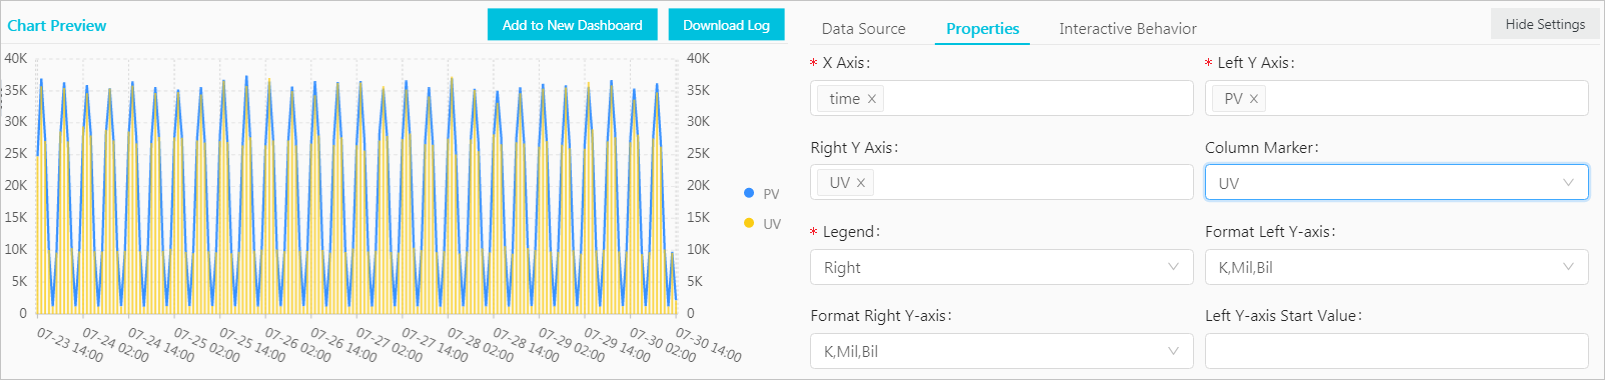Click the Download Log button
This screenshot has width=1605, height=380.
(x=726, y=25)
